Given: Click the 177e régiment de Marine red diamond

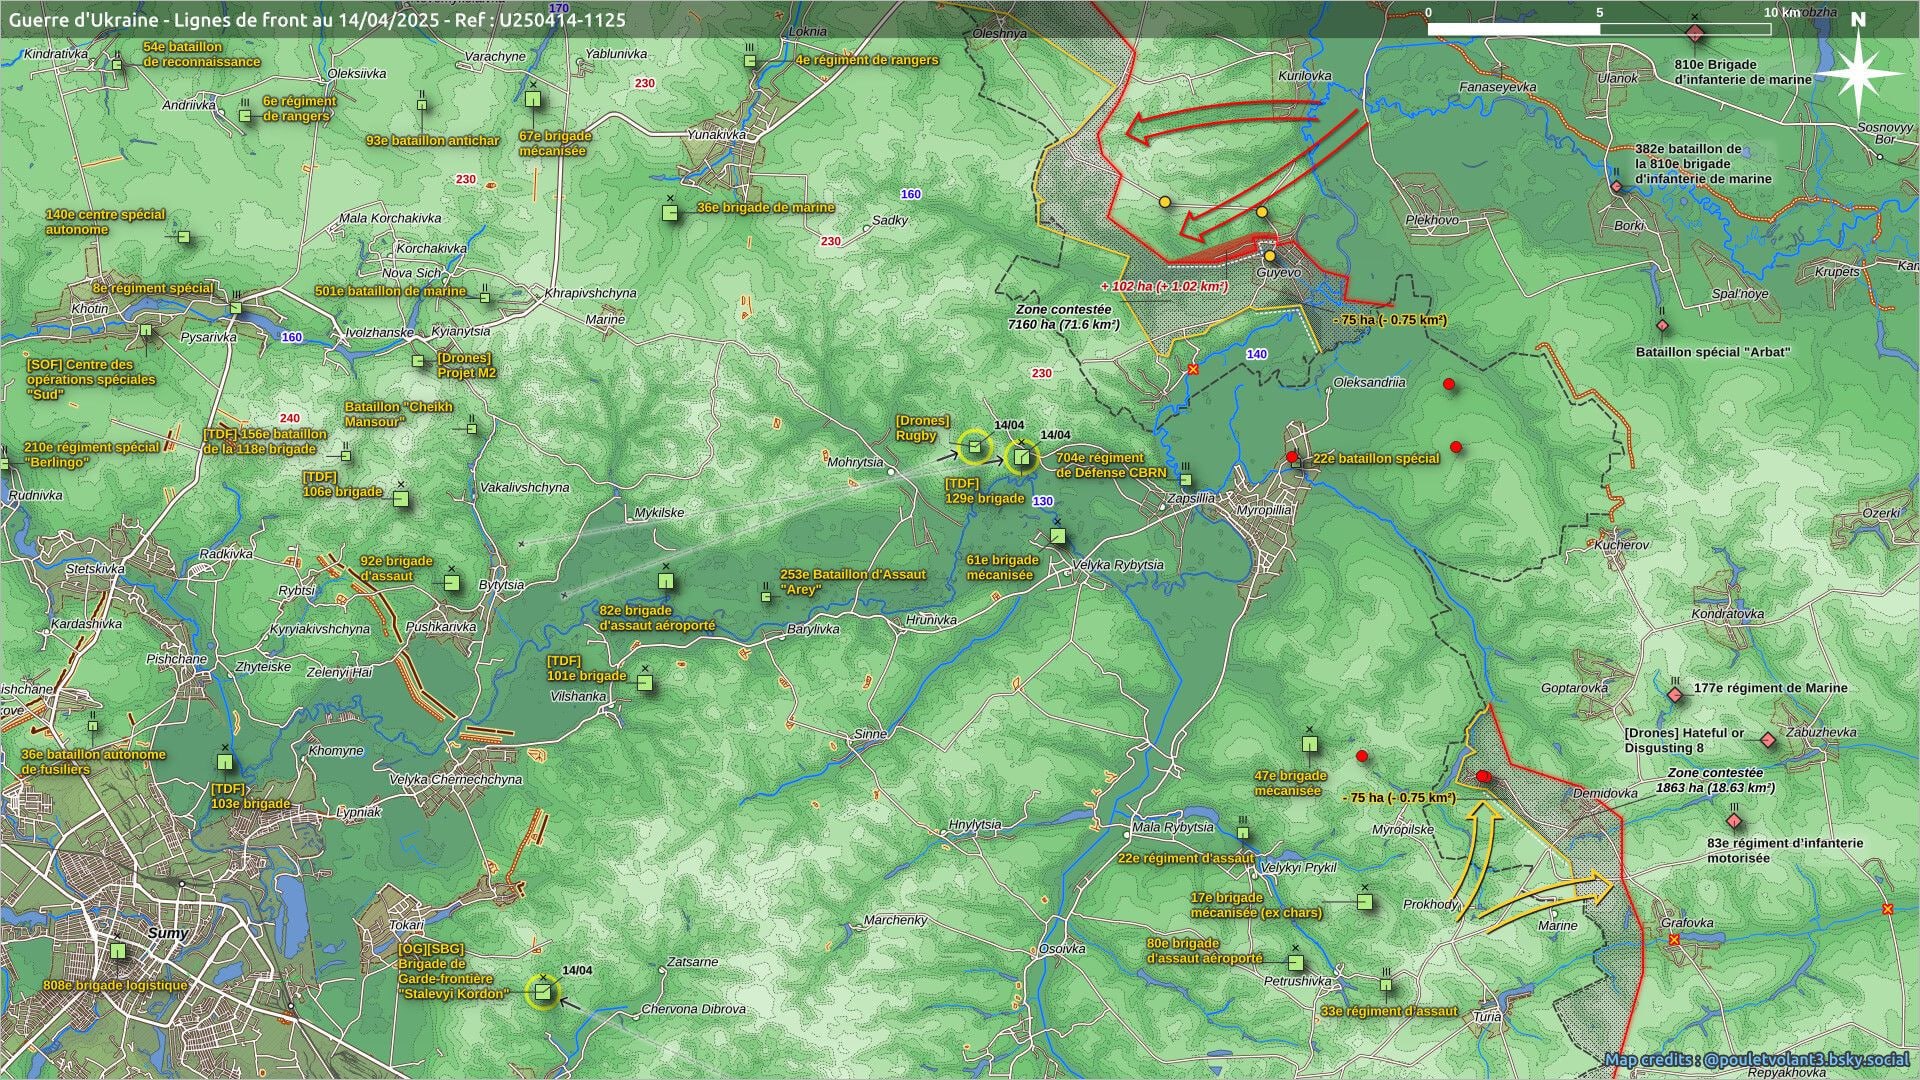Looking at the screenshot, I should pos(1675,694).
